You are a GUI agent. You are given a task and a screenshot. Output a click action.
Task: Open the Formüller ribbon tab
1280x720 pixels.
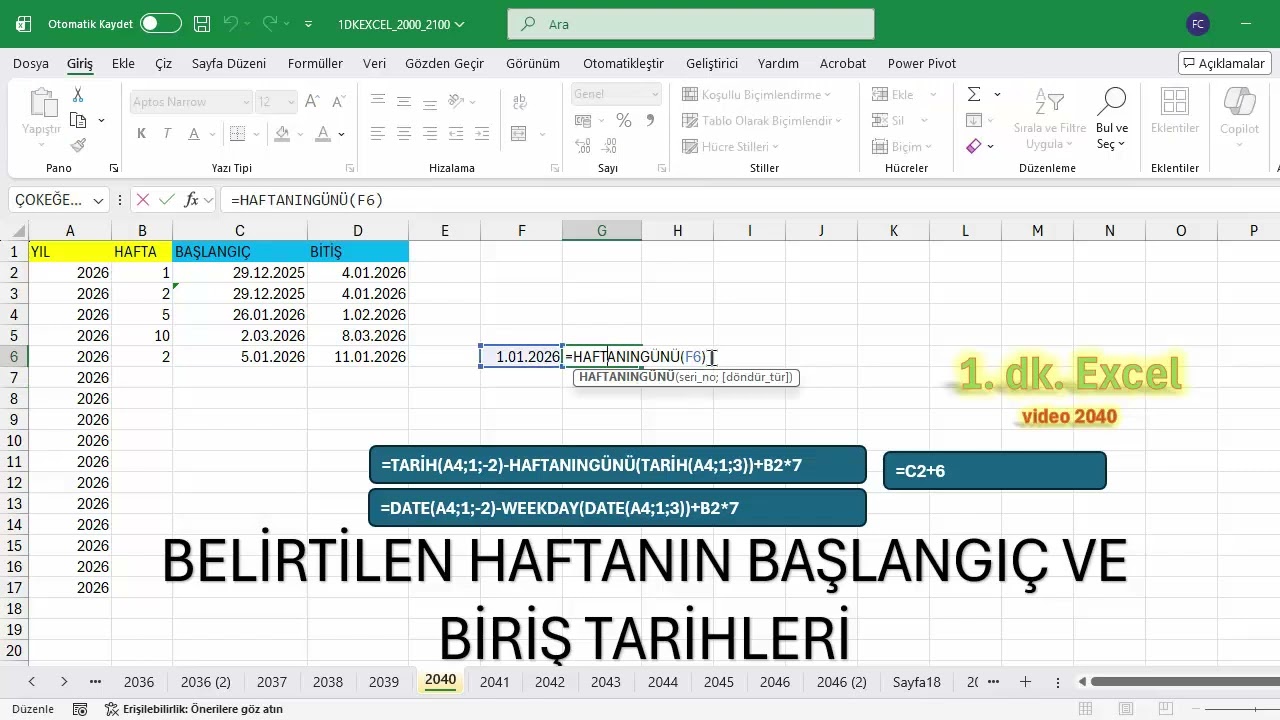tap(315, 63)
